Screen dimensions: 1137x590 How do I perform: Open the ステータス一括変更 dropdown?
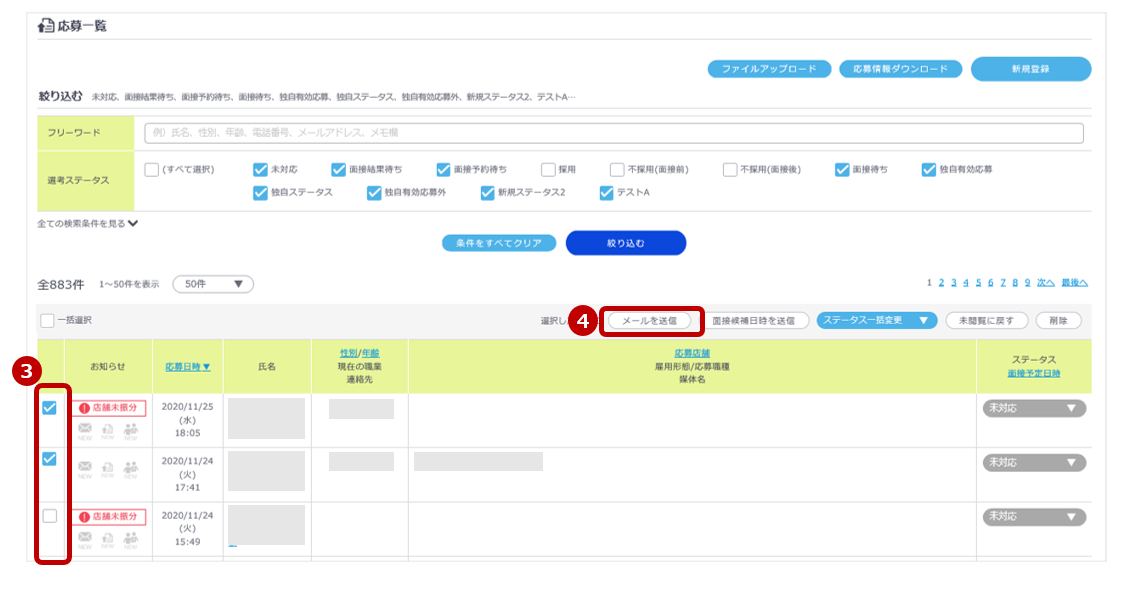(x=876, y=321)
